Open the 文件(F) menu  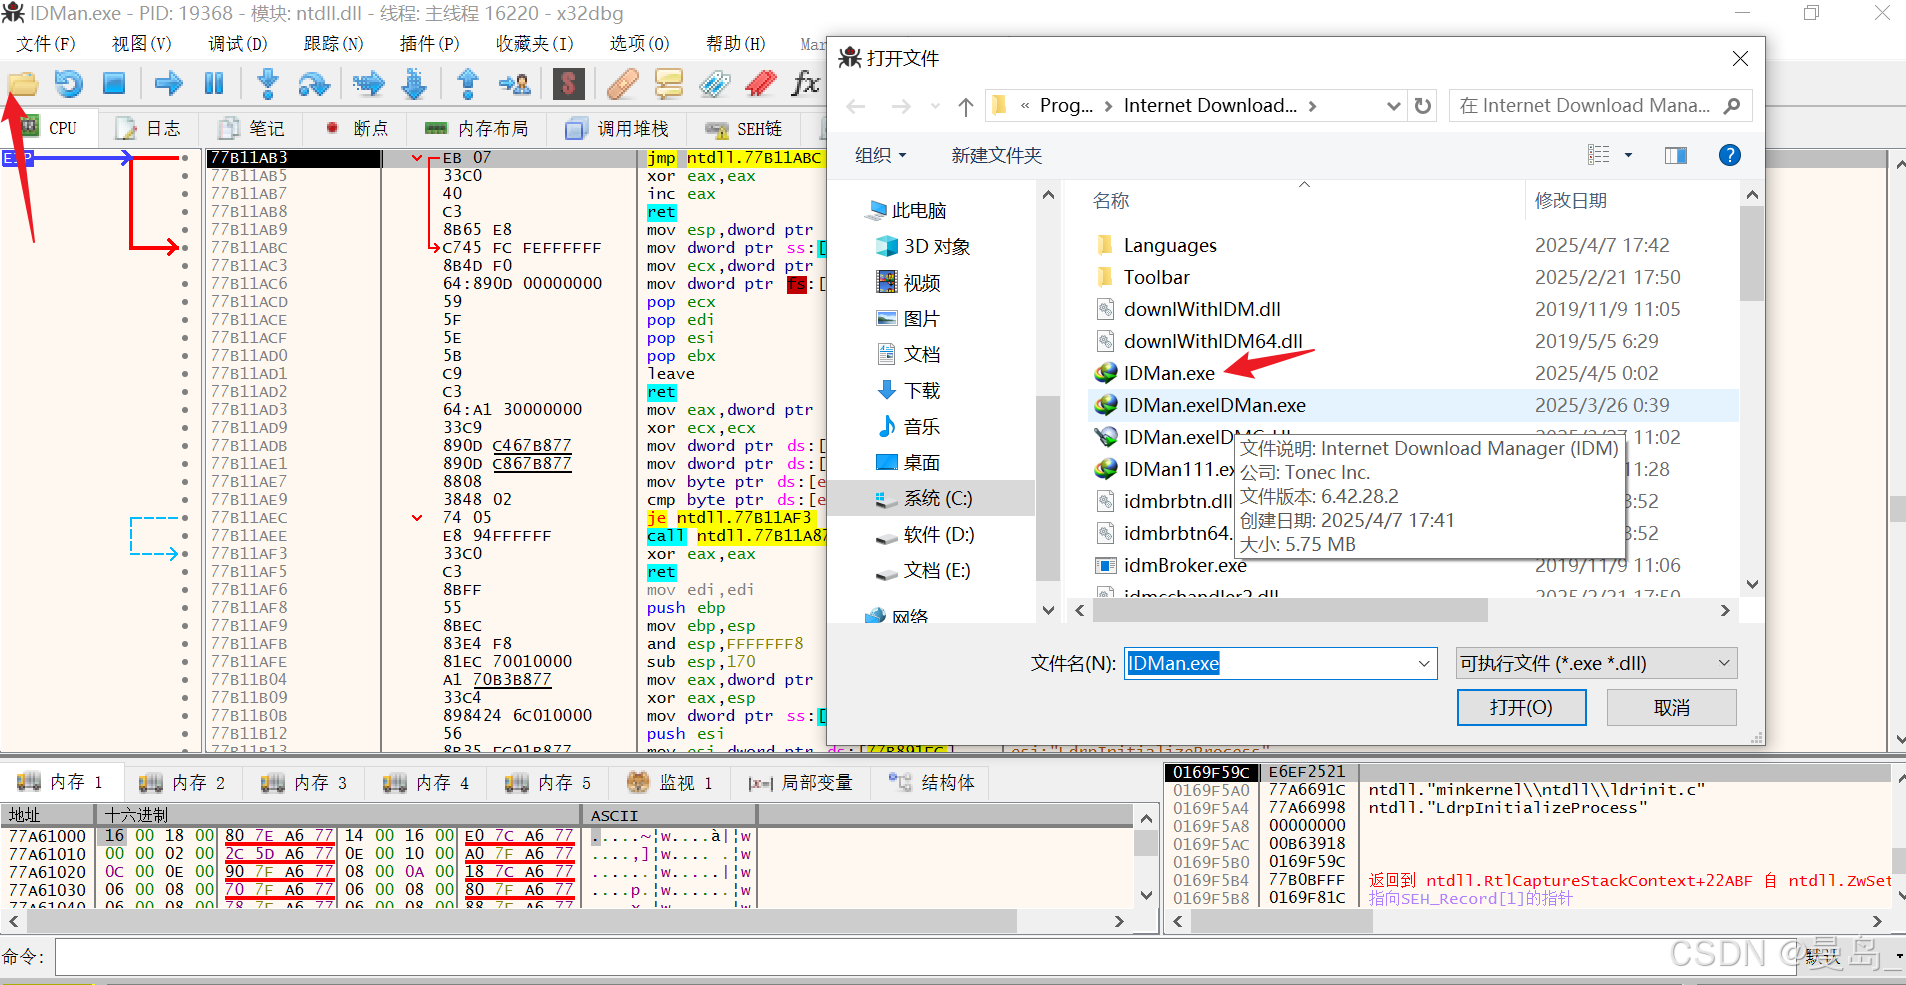coord(46,44)
